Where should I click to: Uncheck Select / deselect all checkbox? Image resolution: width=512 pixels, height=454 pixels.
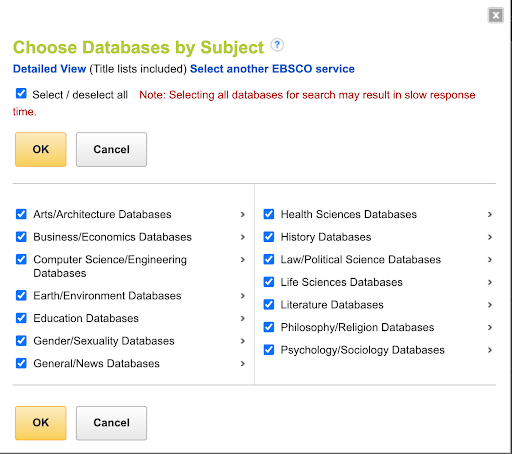tap(21, 93)
